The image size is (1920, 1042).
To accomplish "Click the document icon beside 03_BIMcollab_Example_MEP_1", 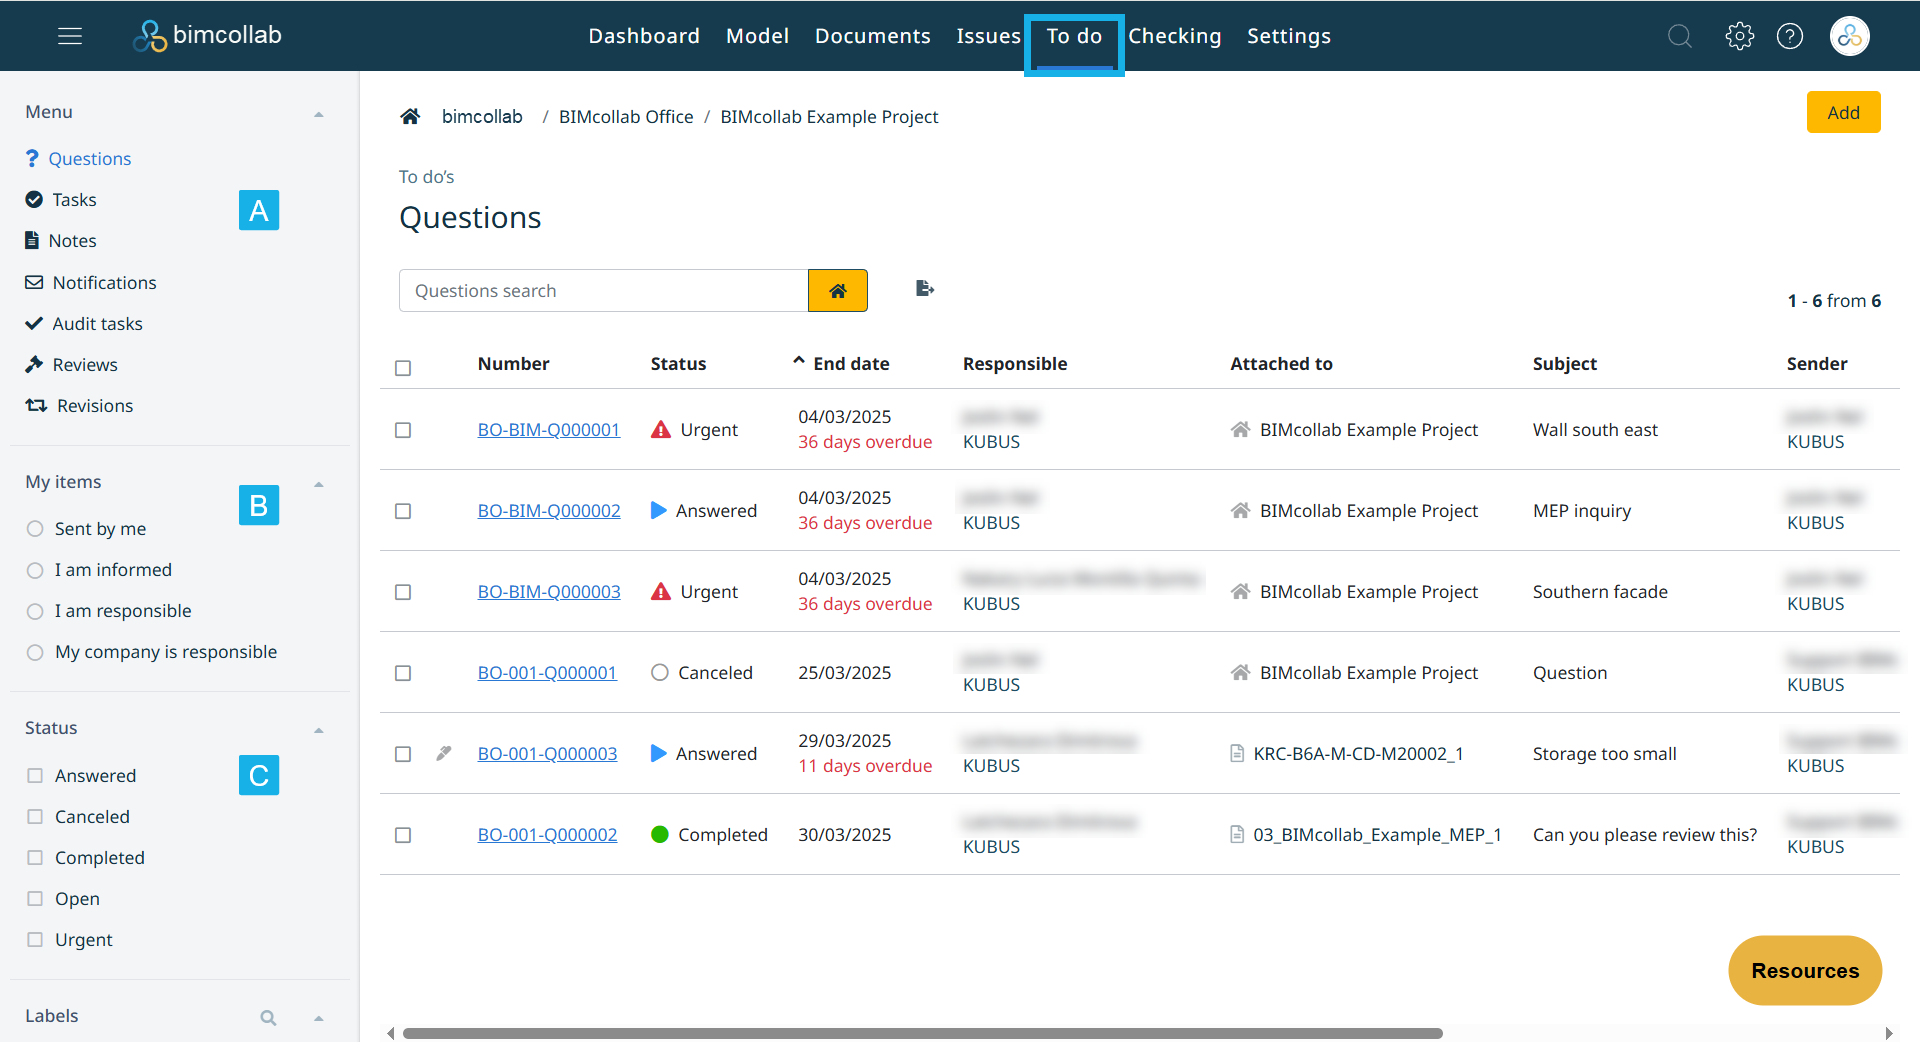I will click(x=1237, y=834).
